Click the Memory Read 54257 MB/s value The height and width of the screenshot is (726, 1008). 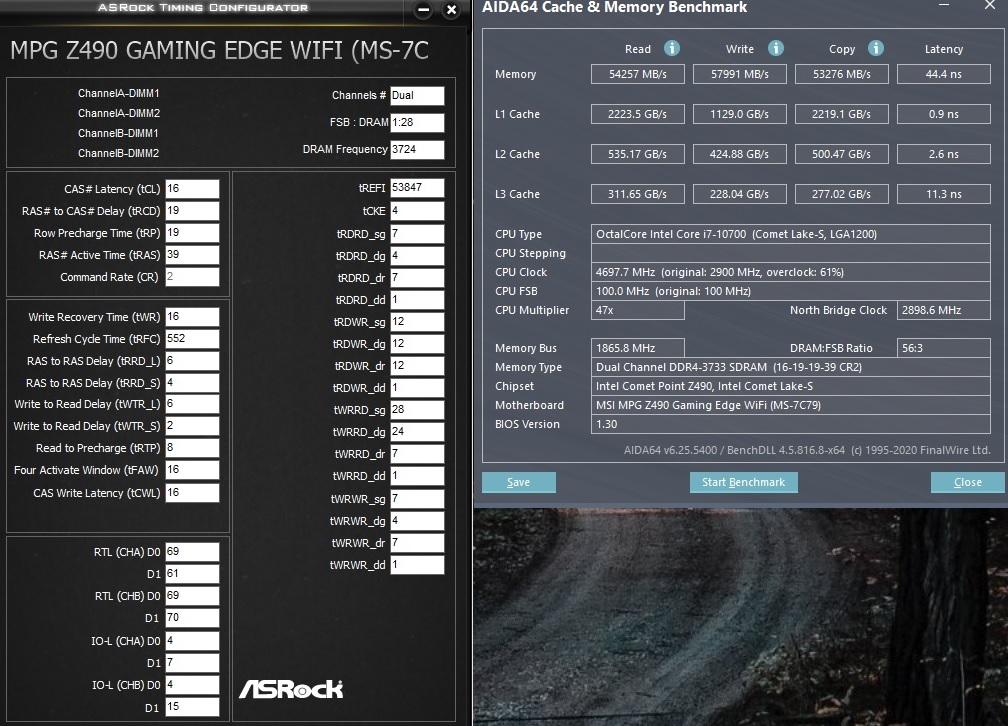click(x=638, y=74)
